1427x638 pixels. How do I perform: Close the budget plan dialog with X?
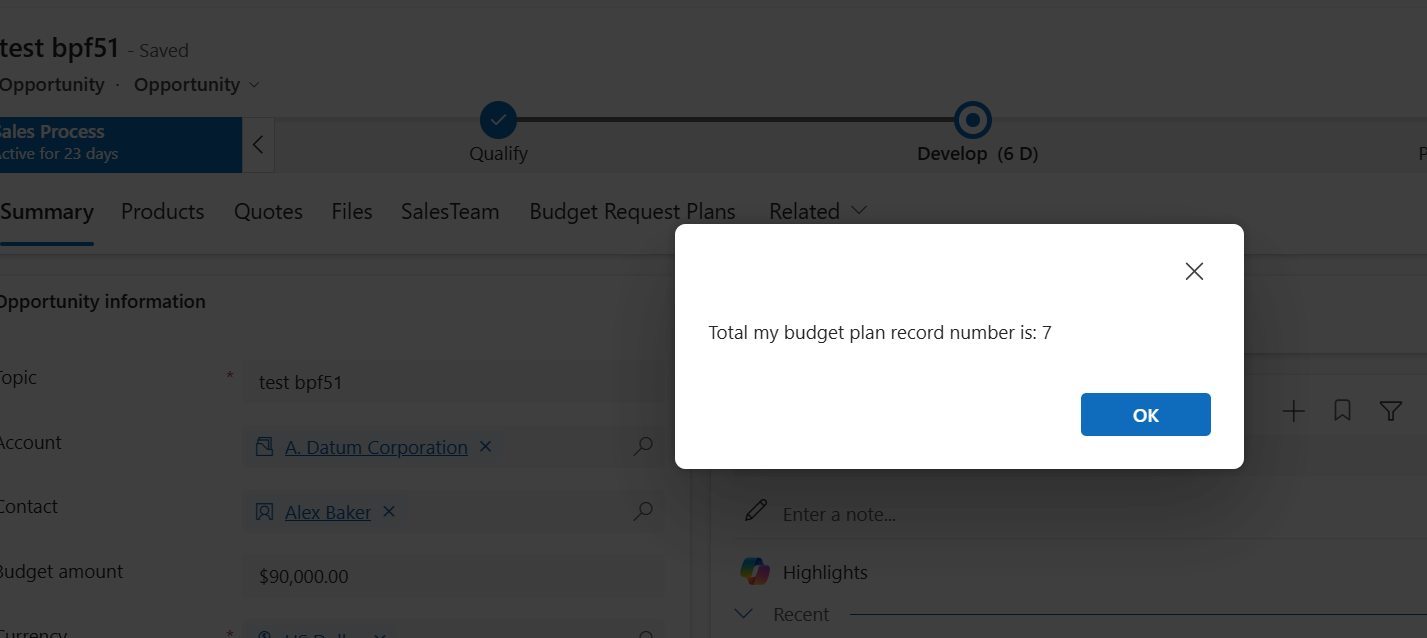click(x=1193, y=271)
